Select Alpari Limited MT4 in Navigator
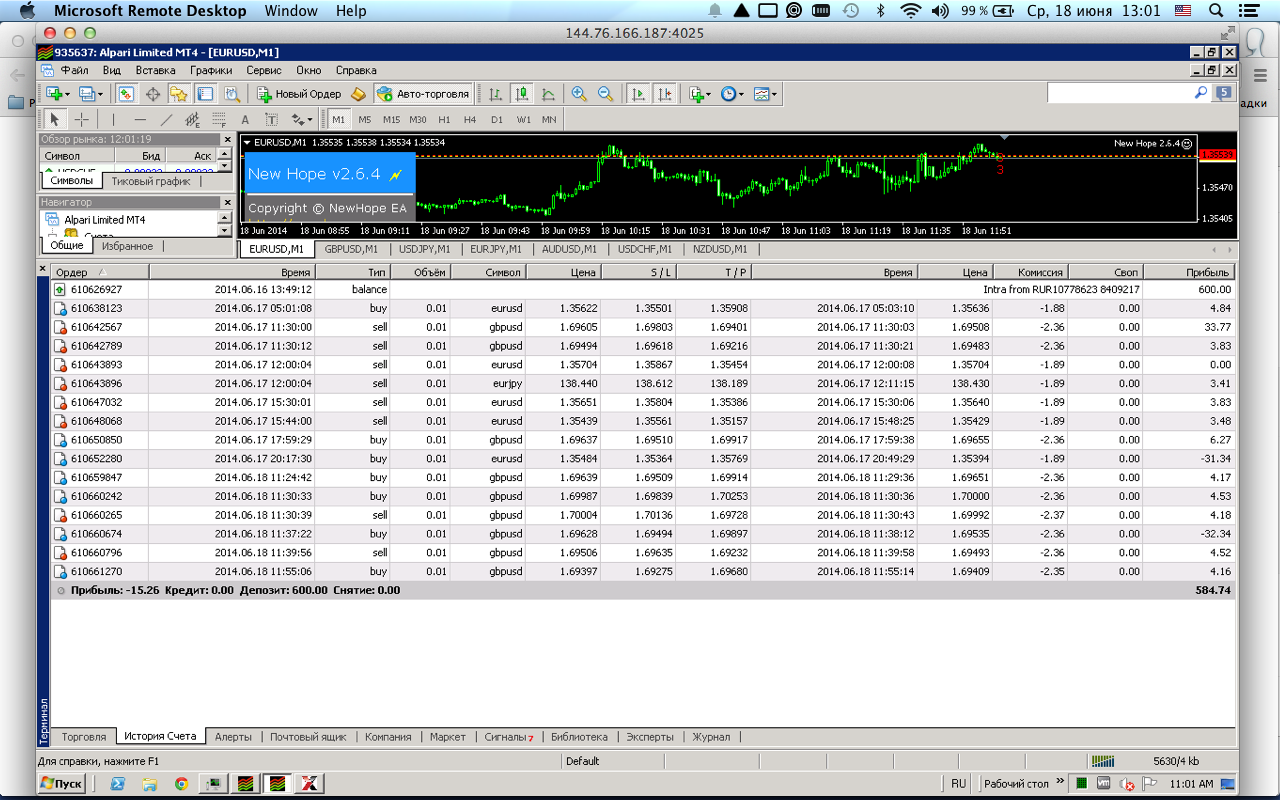Viewport: 1280px width, 800px height. (x=105, y=220)
